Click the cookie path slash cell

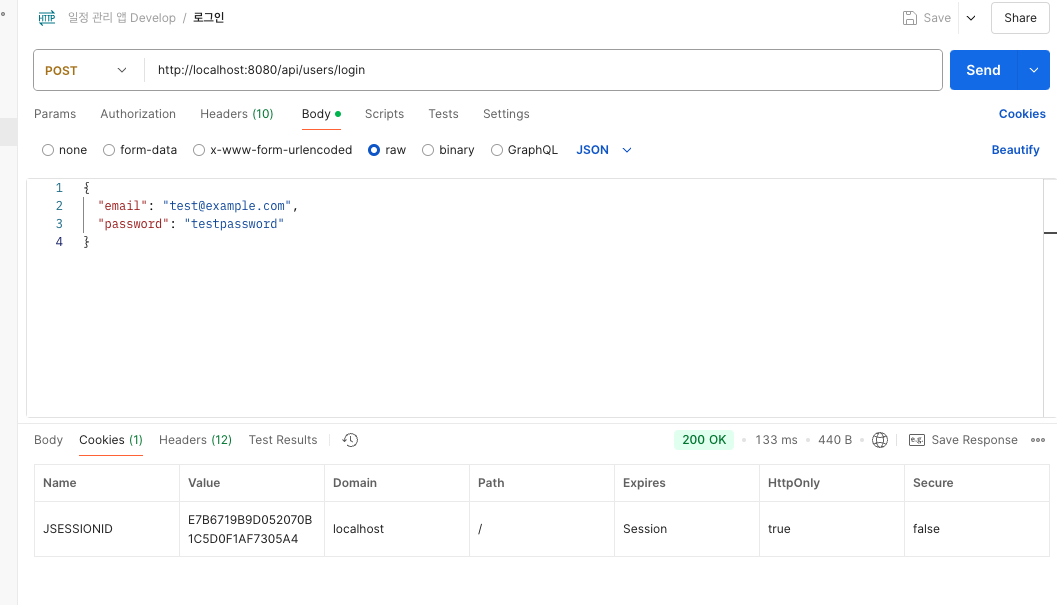(542, 529)
